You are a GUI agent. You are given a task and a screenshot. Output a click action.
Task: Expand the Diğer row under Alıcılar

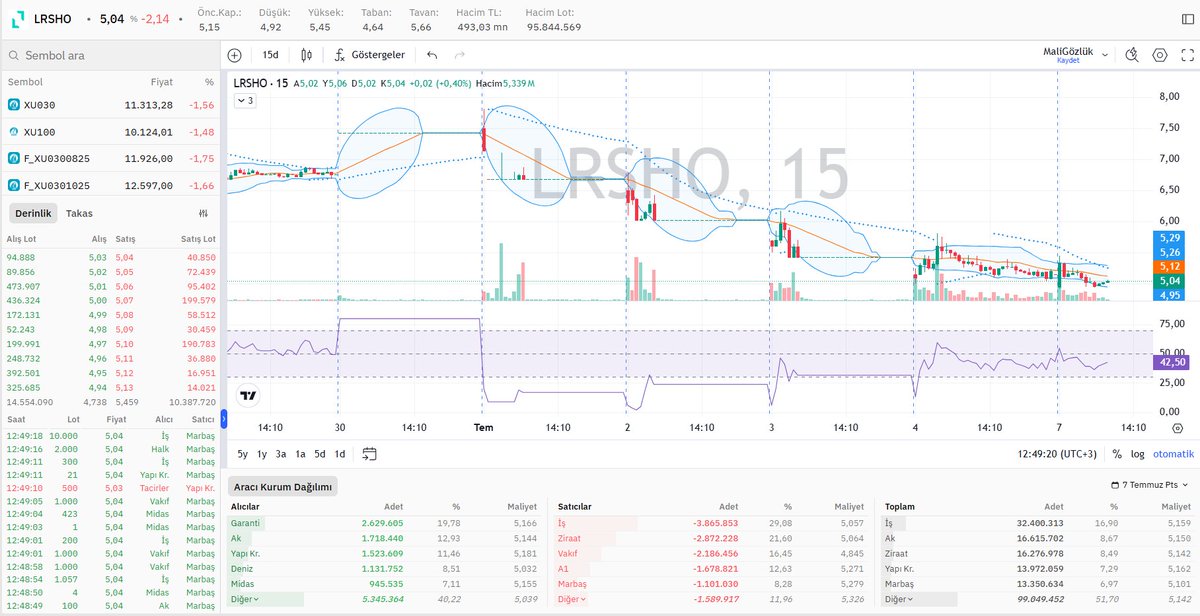click(245, 599)
